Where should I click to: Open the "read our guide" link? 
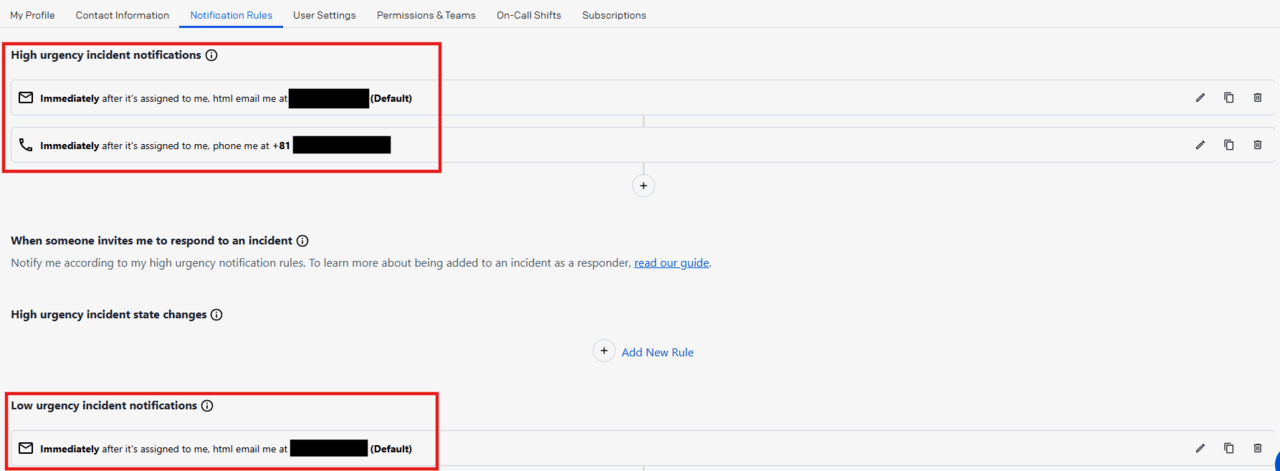pos(672,263)
